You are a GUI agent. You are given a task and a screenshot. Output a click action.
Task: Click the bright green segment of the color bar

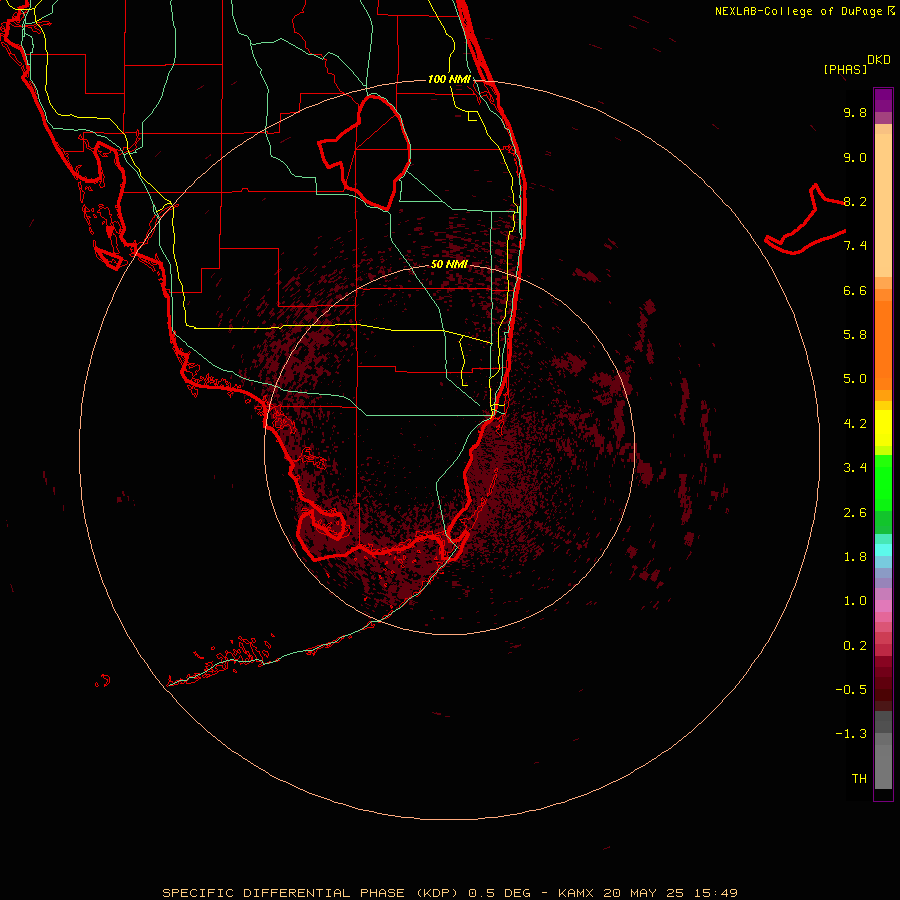tap(883, 482)
